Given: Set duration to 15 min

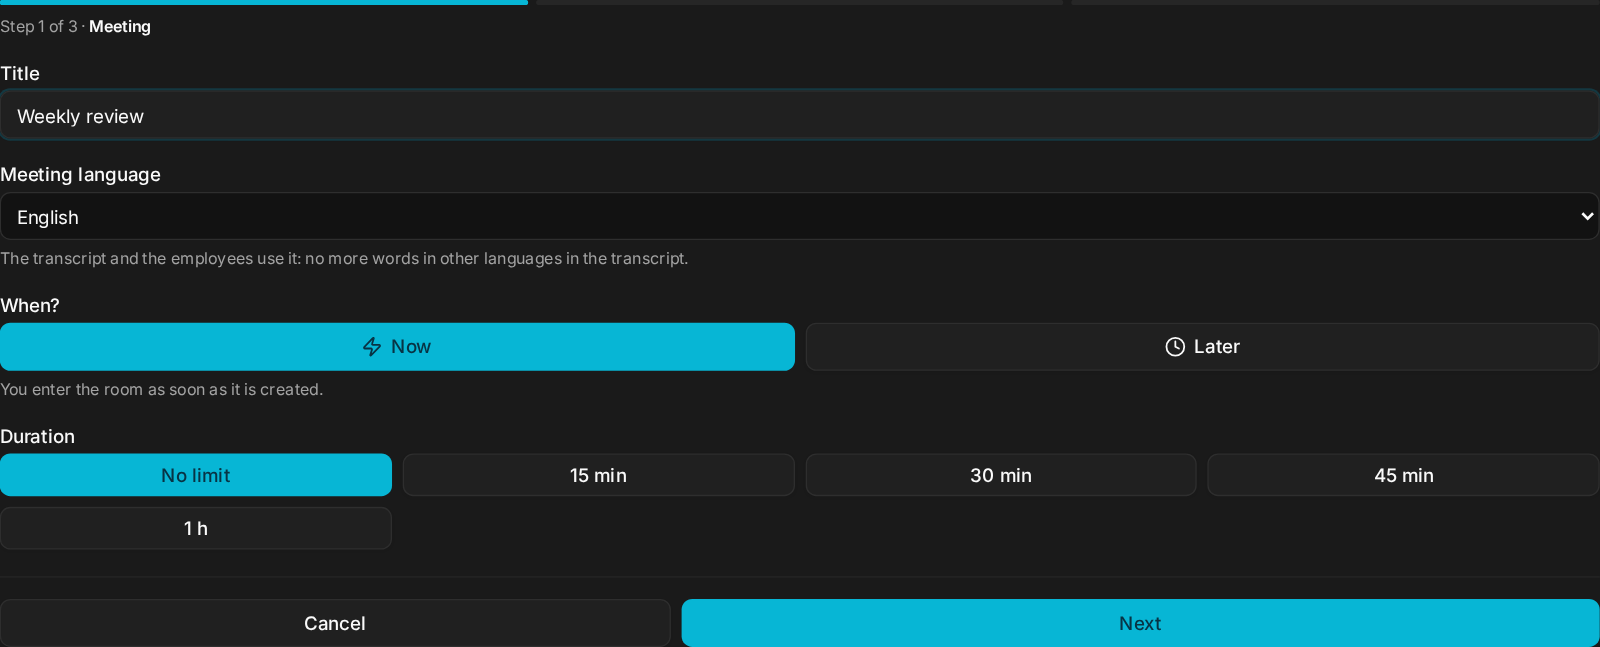Looking at the screenshot, I should 598,475.
